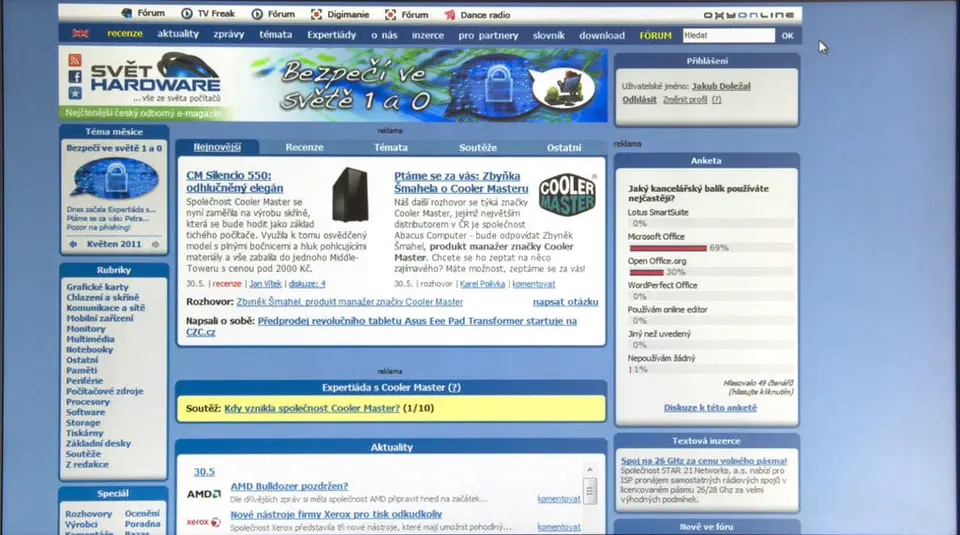Image resolution: width=960 pixels, height=535 pixels.
Task: Vote for WordPerfect Office in the poll
Action: pyautogui.click(x=662, y=285)
